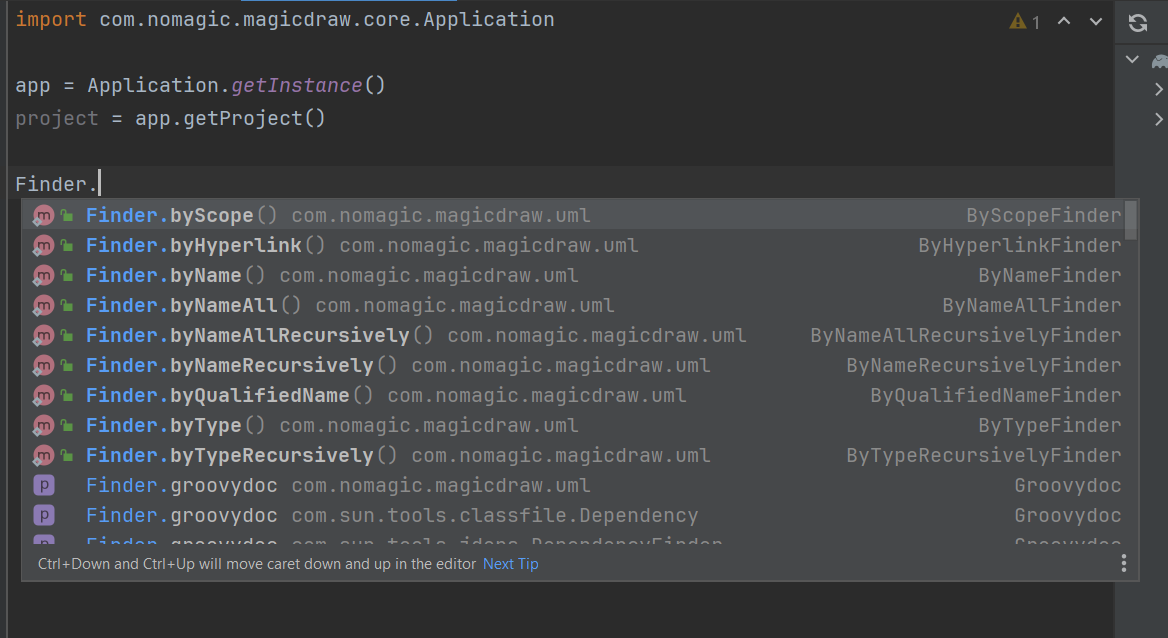Click property icon of first Finder.groovydoc row
This screenshot has width=1168, height=638.
click(x=44, y=485)
